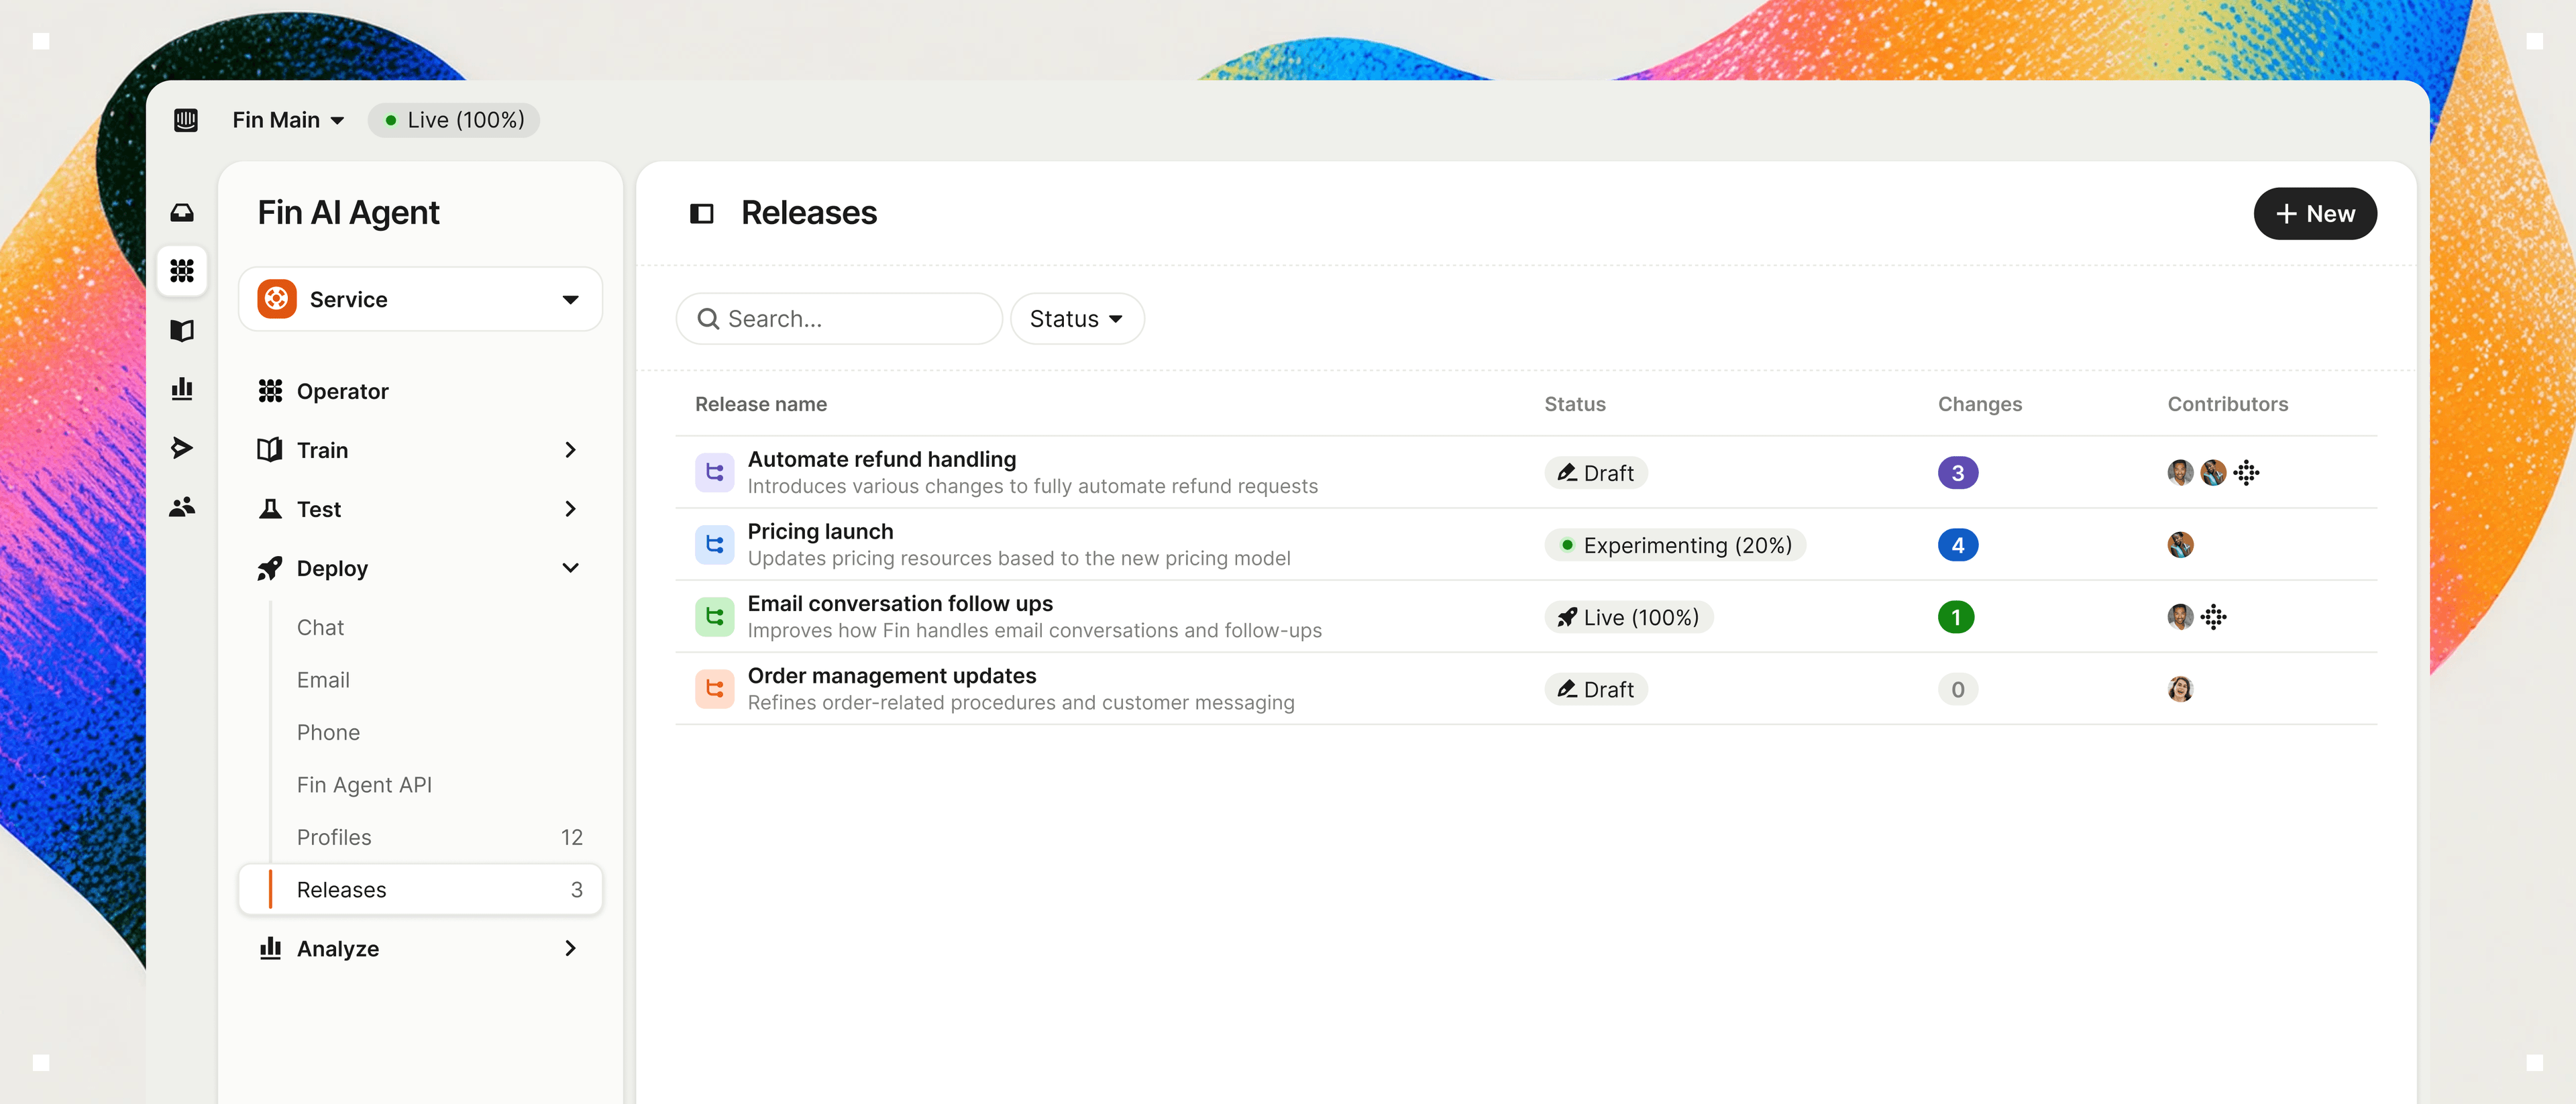
Task: Click the purple 3 changes badge
Action: [1958, 473]
